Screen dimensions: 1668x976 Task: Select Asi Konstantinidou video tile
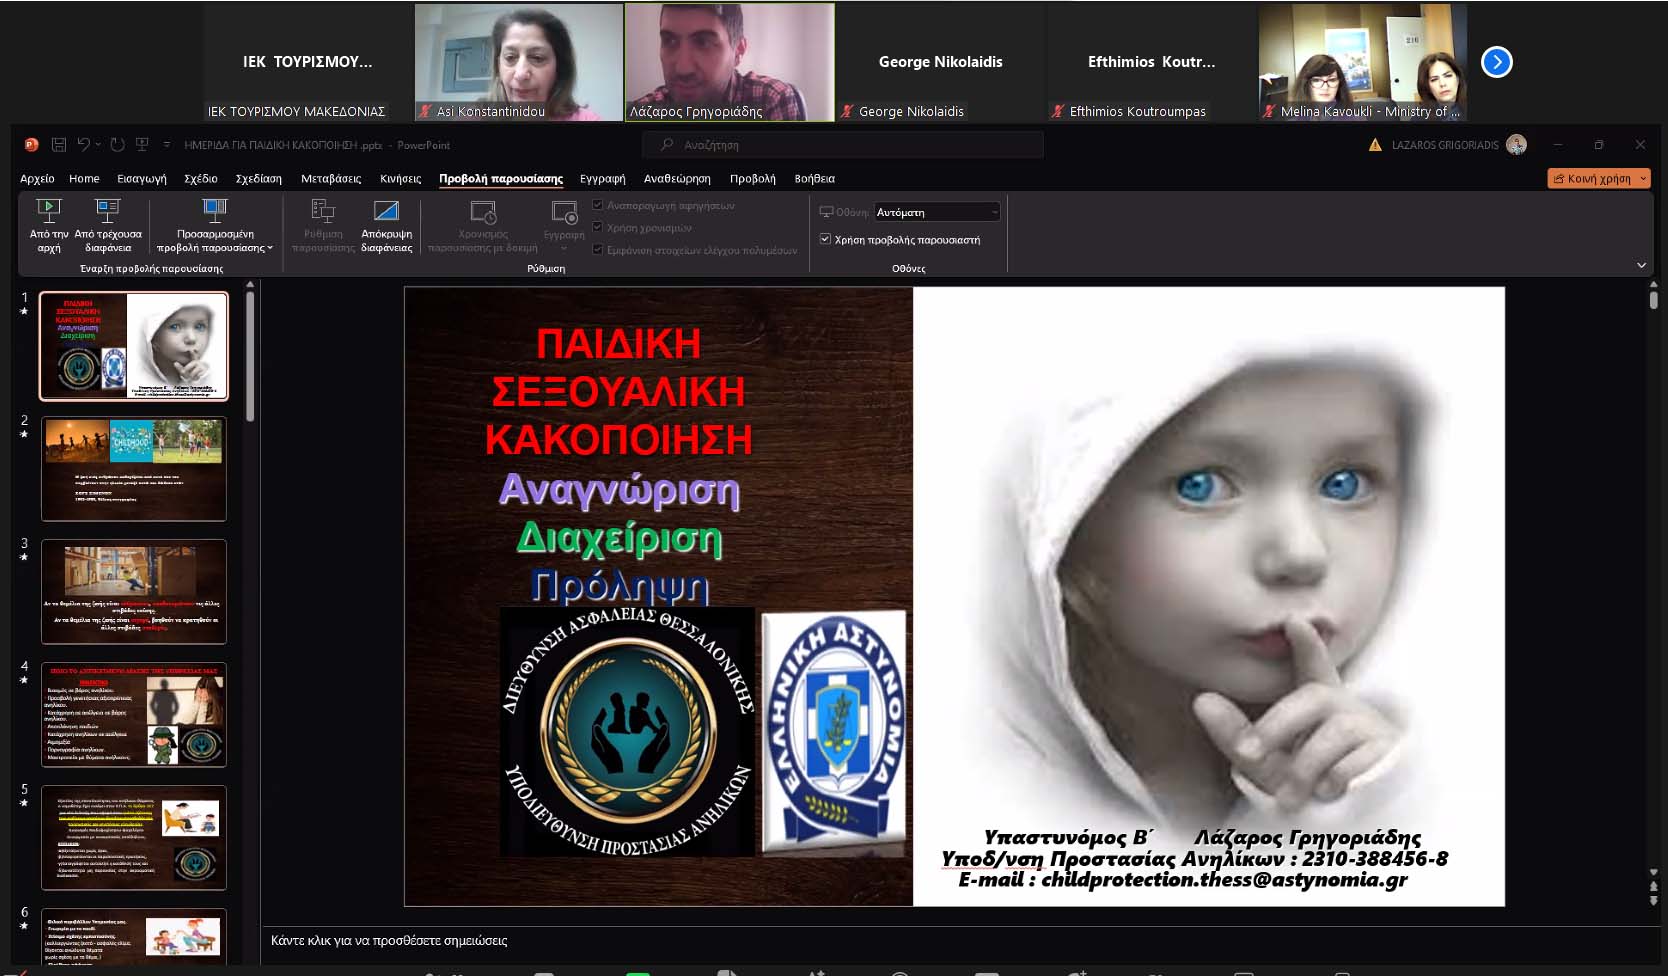(x=519, y=62)
